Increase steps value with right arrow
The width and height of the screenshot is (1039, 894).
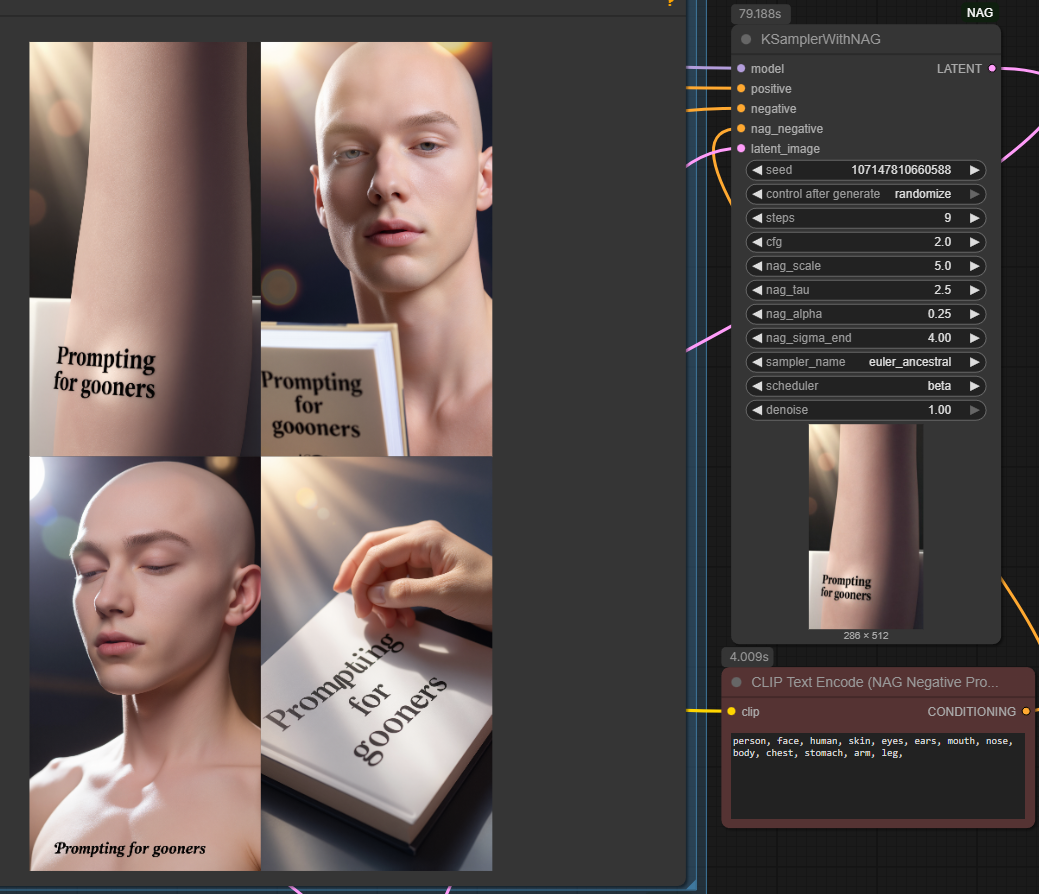click(x=975, y=218)
